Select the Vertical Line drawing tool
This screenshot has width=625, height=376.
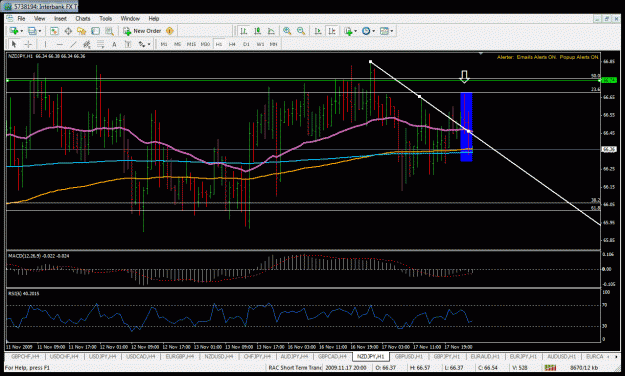[x=45, y=44]
